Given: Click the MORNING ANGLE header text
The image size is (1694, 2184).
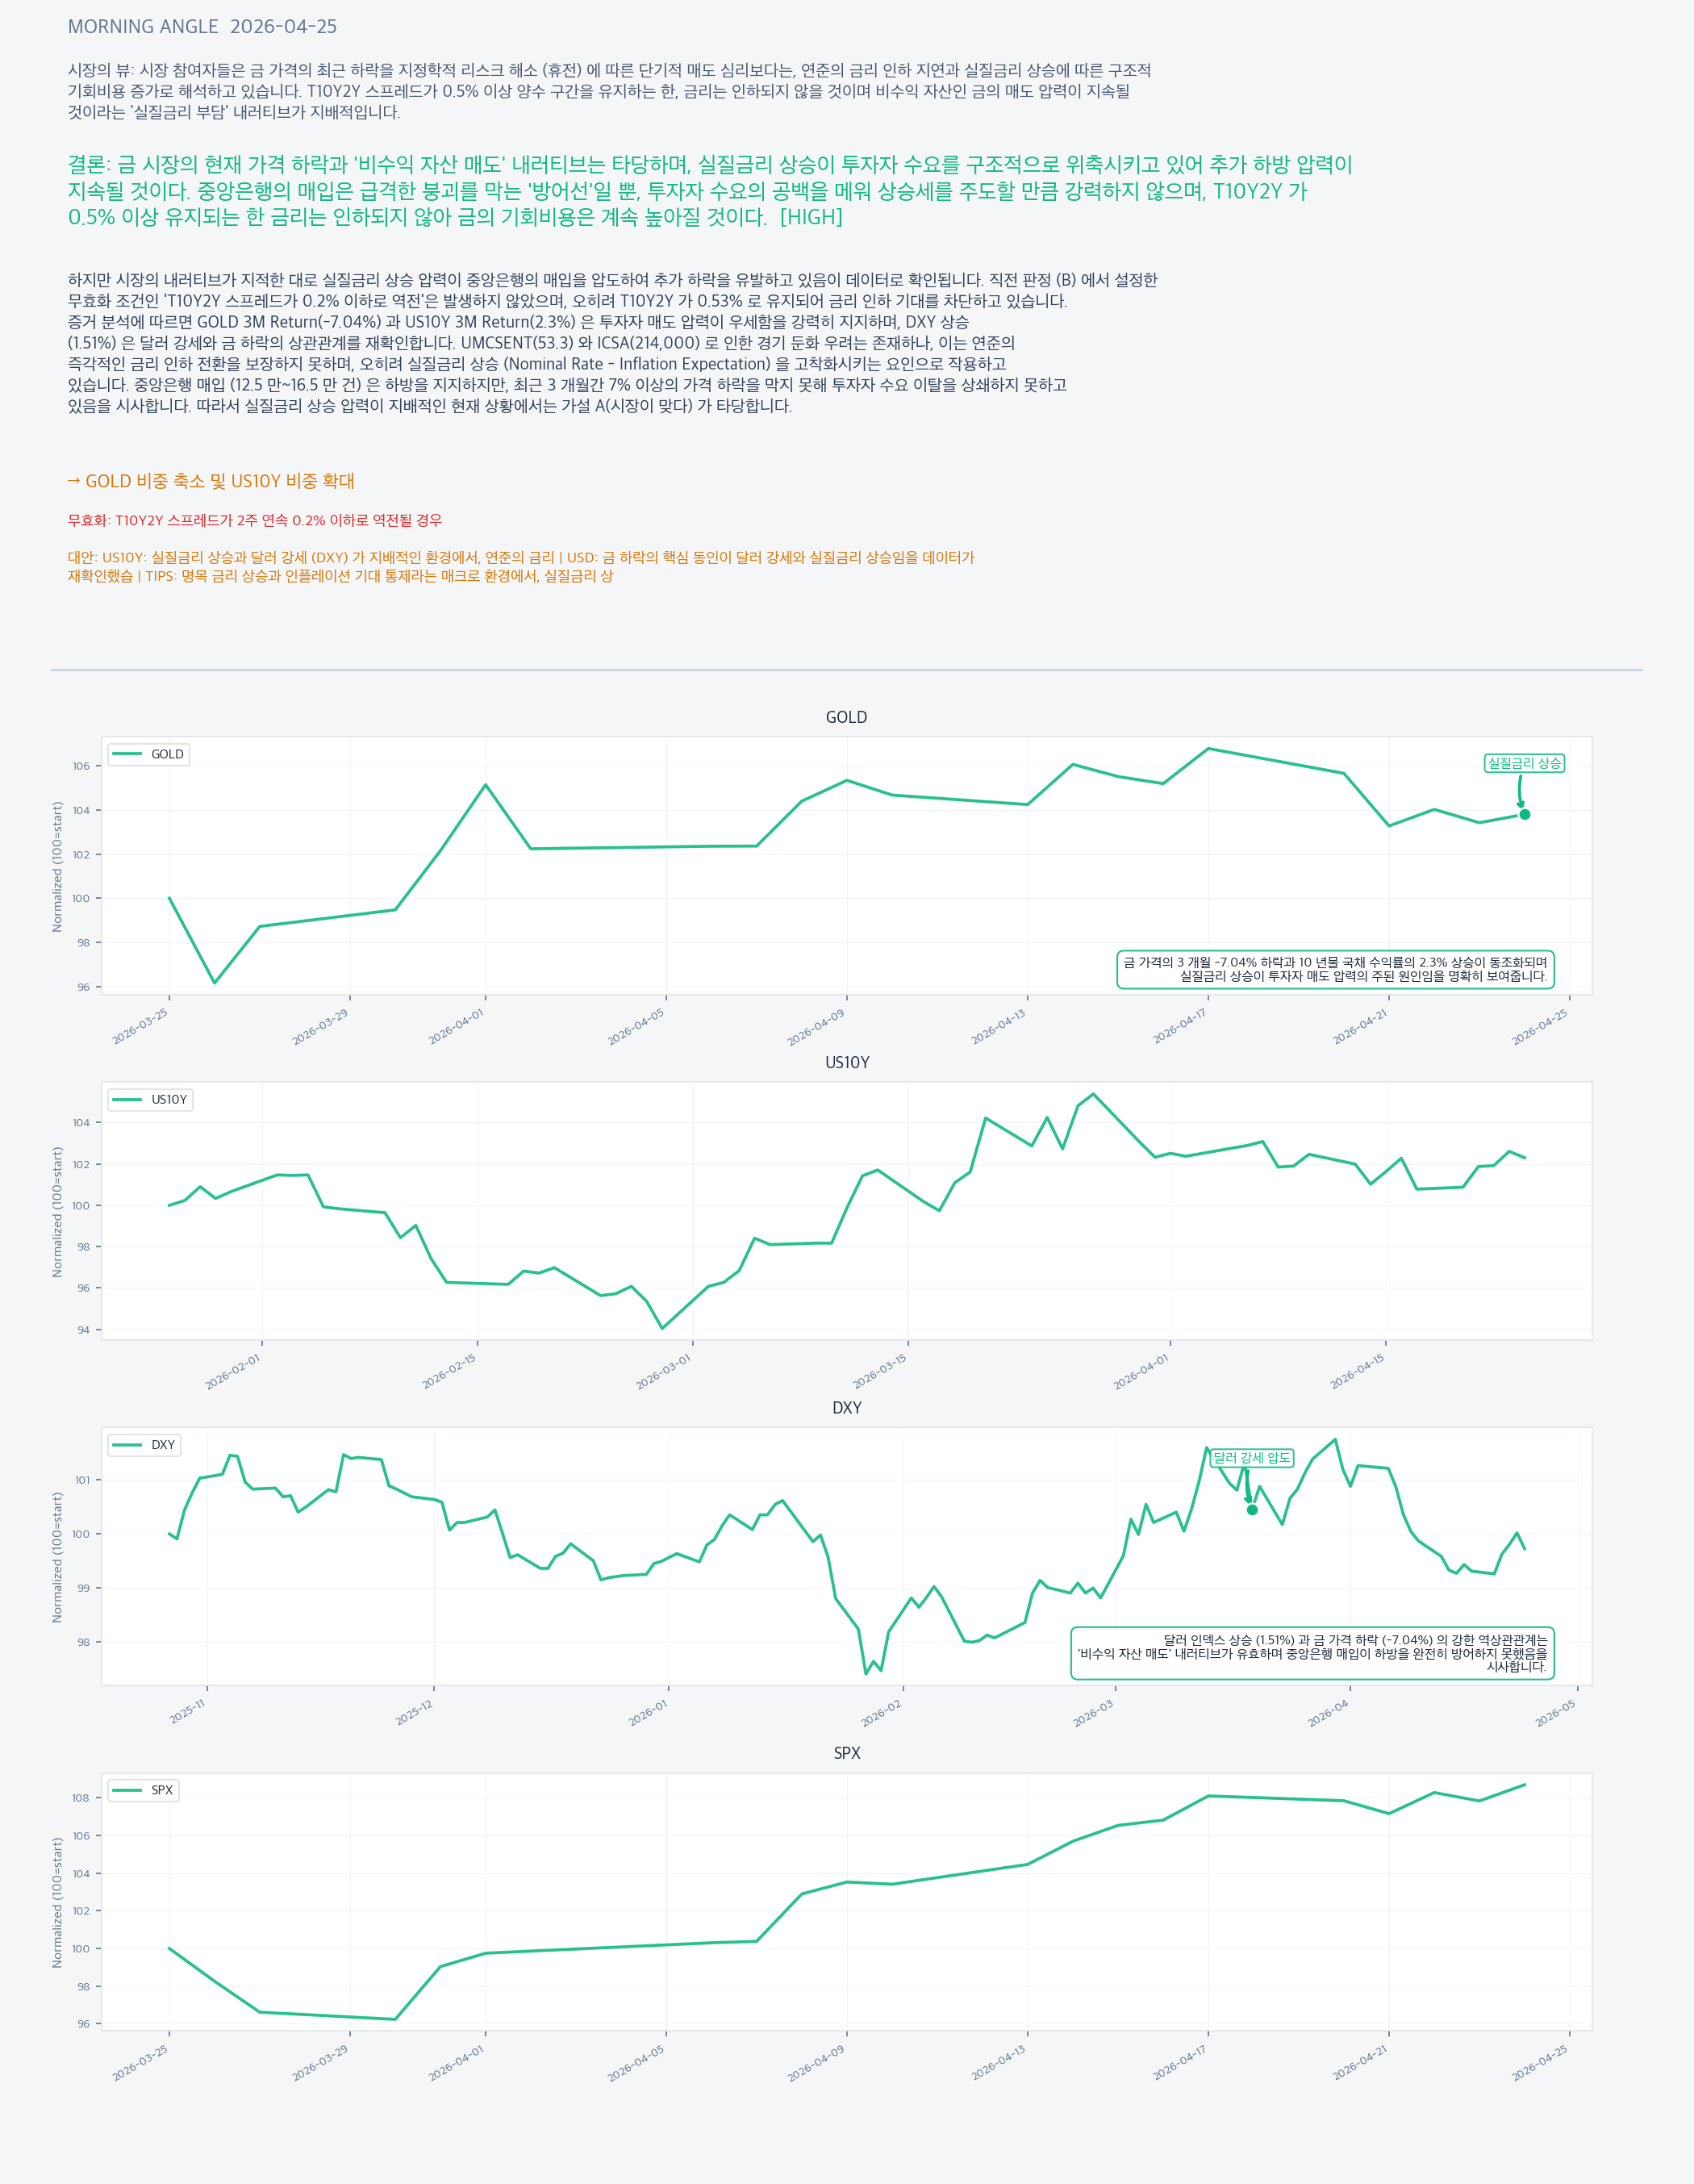Looking at the screenshot, I should click(x=143, y=27).
